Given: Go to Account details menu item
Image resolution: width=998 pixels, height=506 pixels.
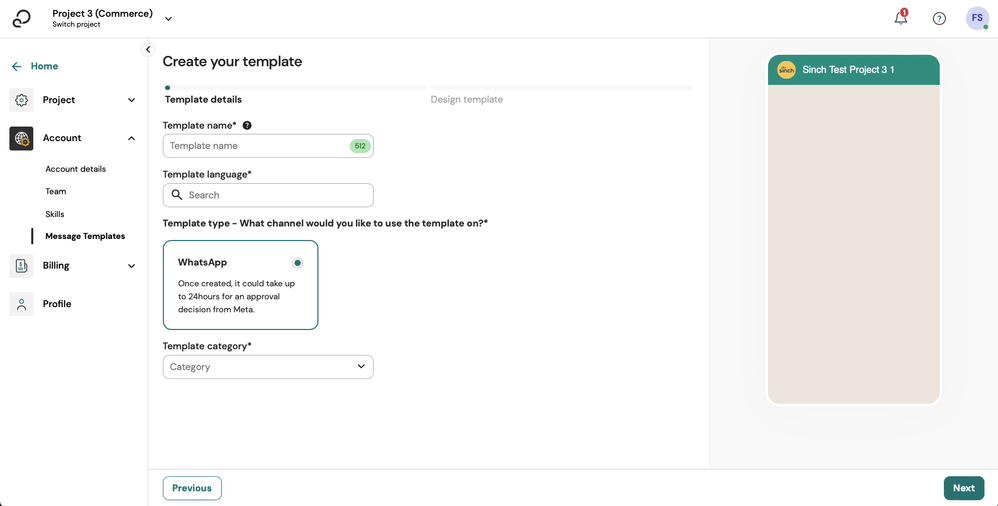Looking at the screenshot, I should (x=75, y=169).
